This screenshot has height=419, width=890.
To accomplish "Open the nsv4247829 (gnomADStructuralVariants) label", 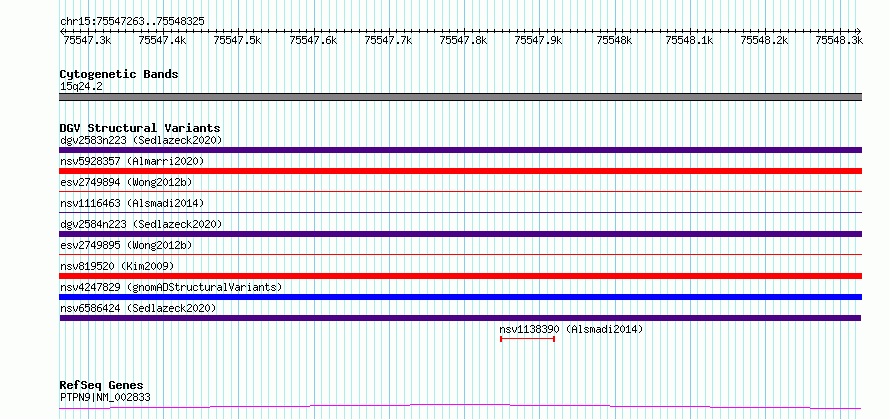I will (x=171, y=287).
